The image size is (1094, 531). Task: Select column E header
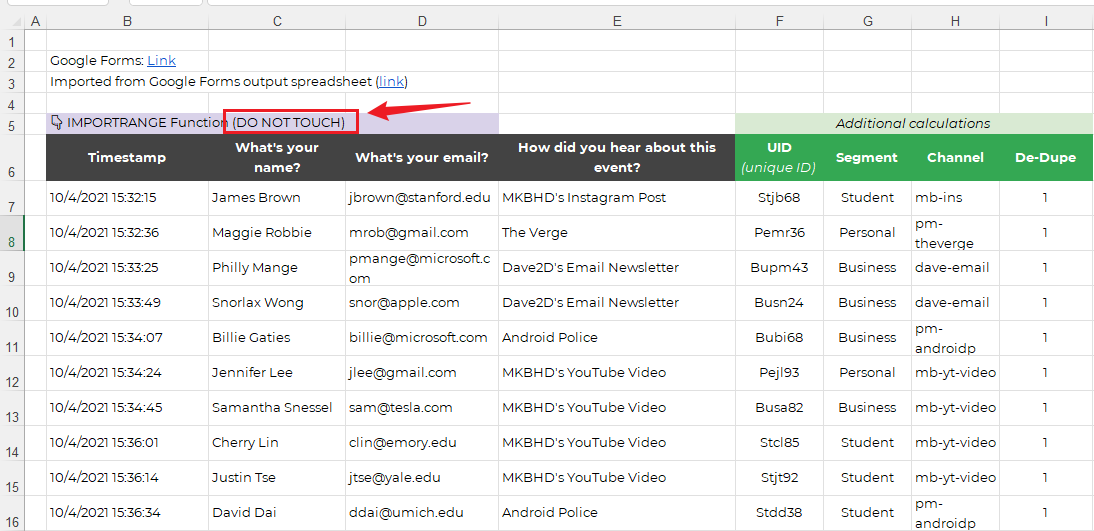coord(617,22)
